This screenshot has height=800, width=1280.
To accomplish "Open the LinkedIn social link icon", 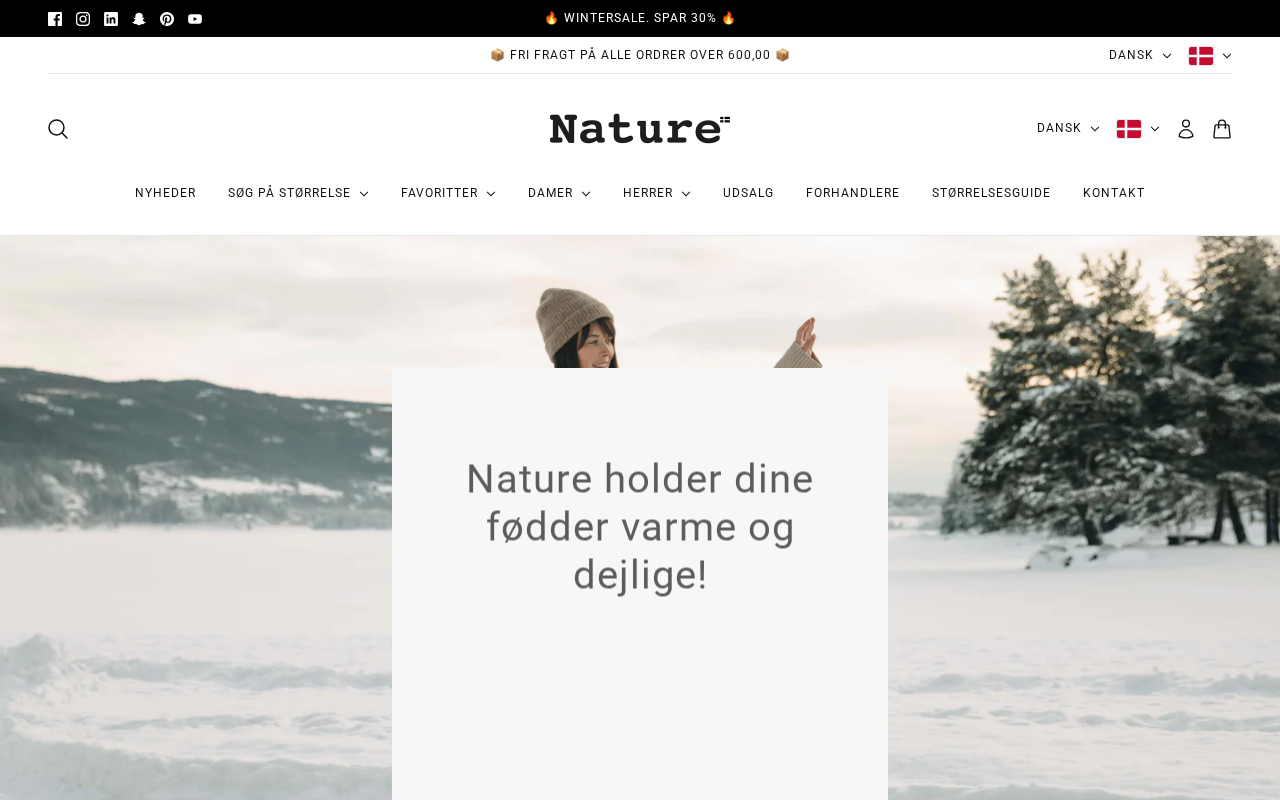I will click(x=111, y=19).
